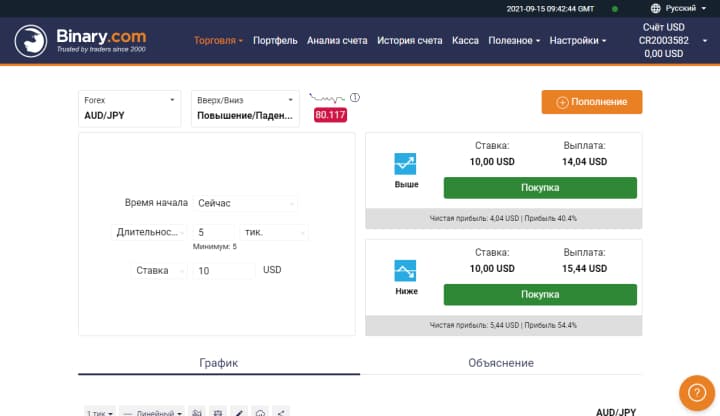Click the chart indicators icon
Image resolution: width=720 pixels, height=416 pixels.
tap(197, 412)
